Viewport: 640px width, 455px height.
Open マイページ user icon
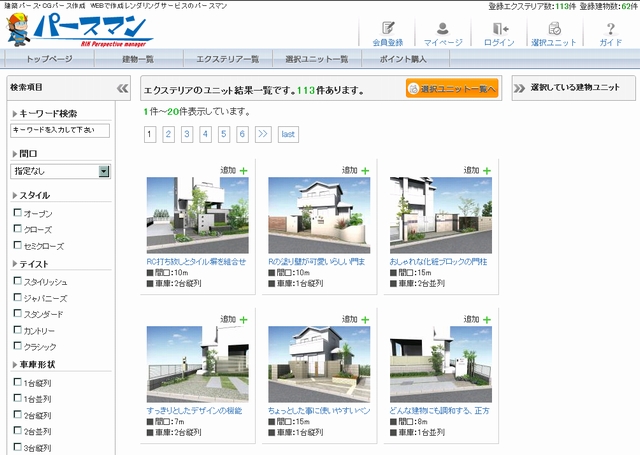click(x=443, y=33)
